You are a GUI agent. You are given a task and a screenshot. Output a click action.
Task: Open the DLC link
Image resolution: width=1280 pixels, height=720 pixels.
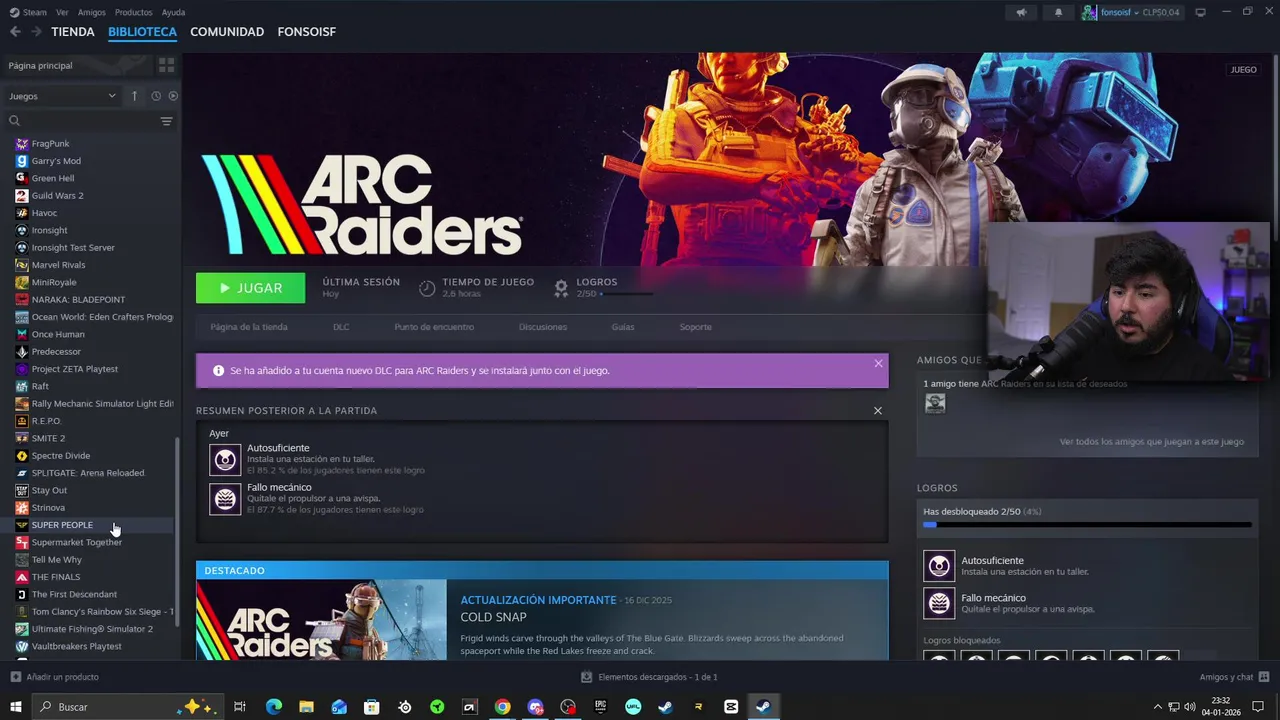341,327
